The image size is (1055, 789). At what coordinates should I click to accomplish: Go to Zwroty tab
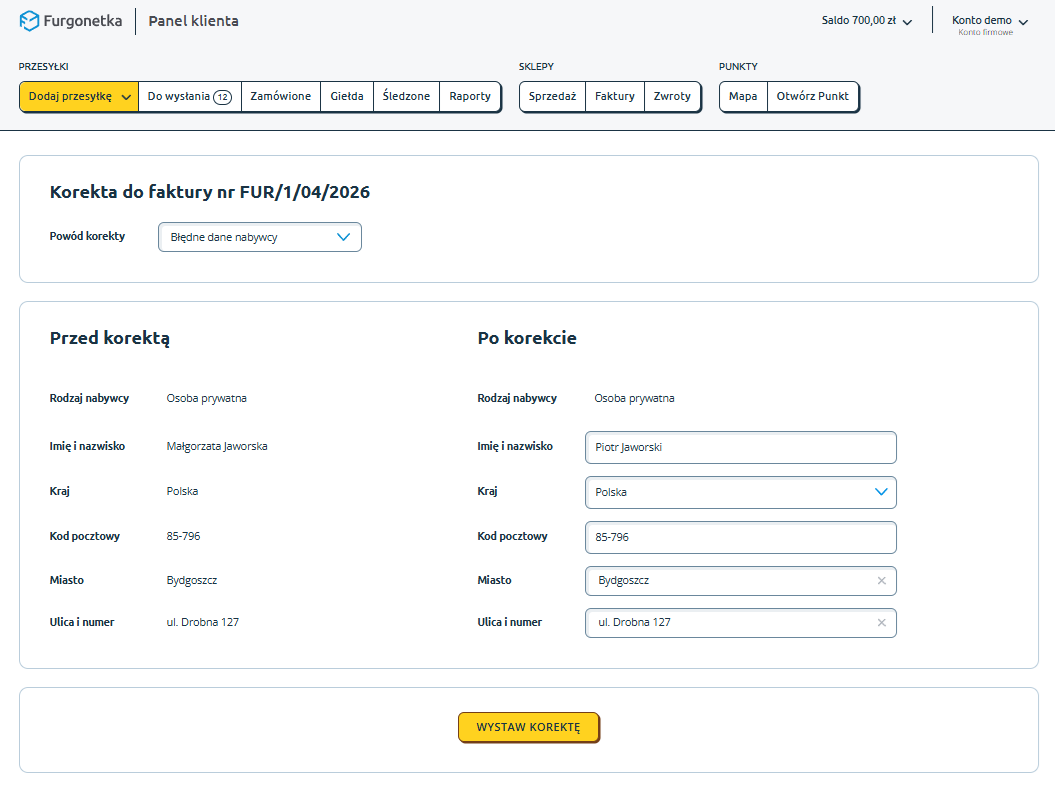(672, 97)
